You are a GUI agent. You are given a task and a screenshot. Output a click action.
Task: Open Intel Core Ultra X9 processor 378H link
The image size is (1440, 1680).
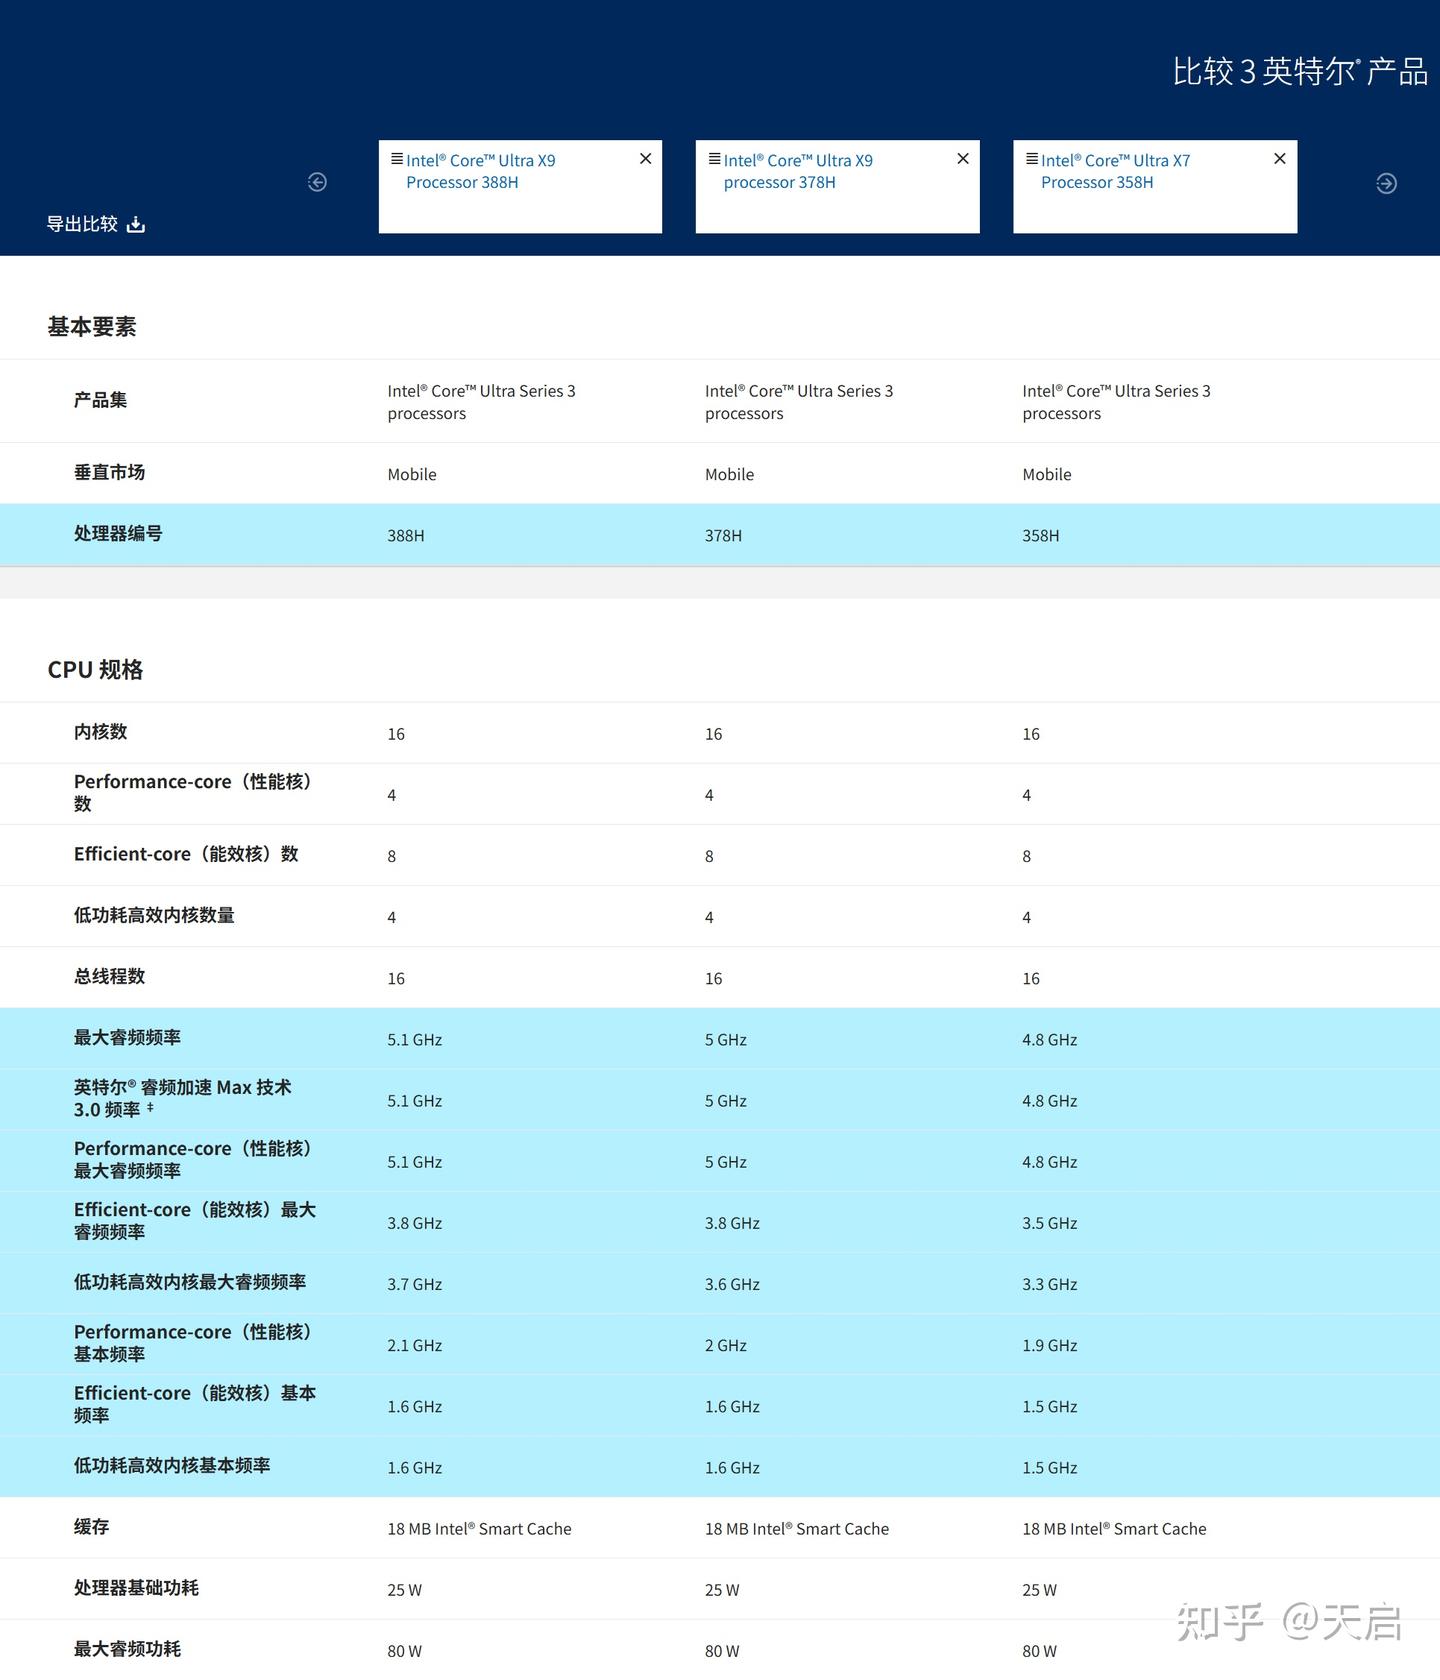[x=798, y=171]
